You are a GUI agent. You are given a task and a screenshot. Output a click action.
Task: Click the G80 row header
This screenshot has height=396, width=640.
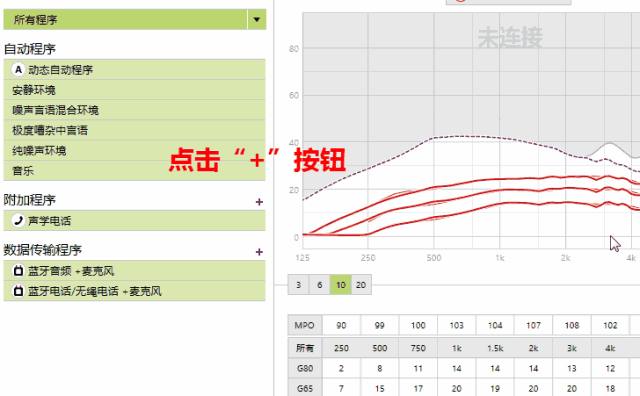(304, 368)
